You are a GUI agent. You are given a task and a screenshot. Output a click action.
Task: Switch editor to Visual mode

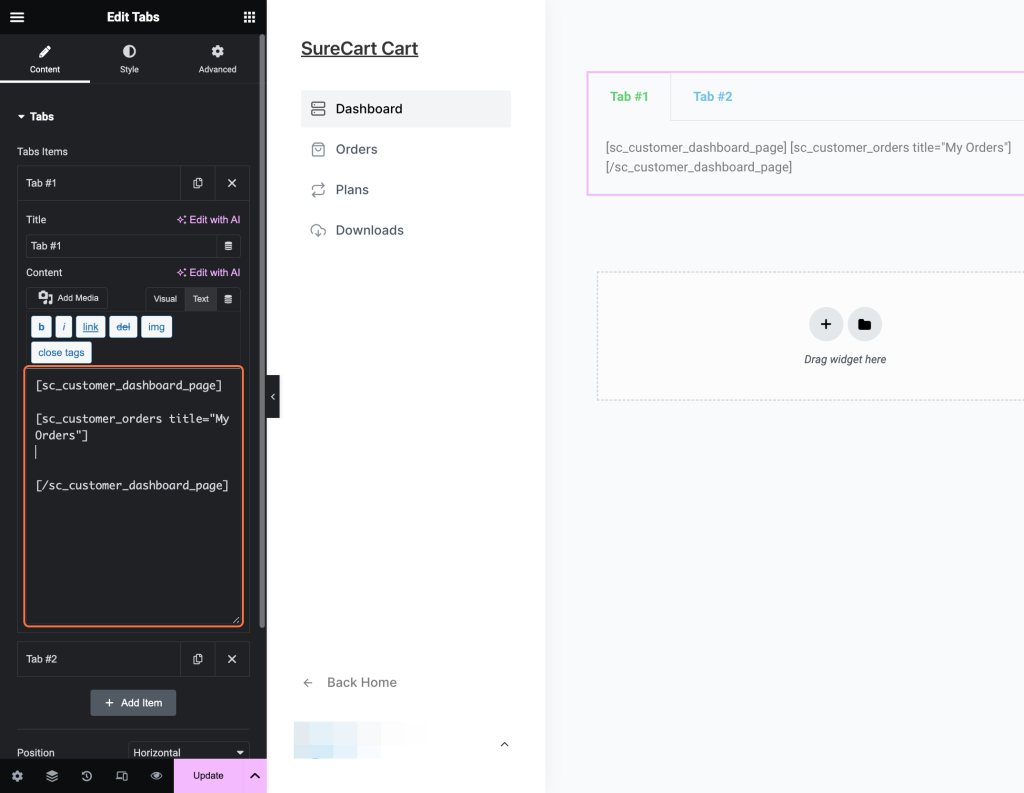click(x=164, y=298)
